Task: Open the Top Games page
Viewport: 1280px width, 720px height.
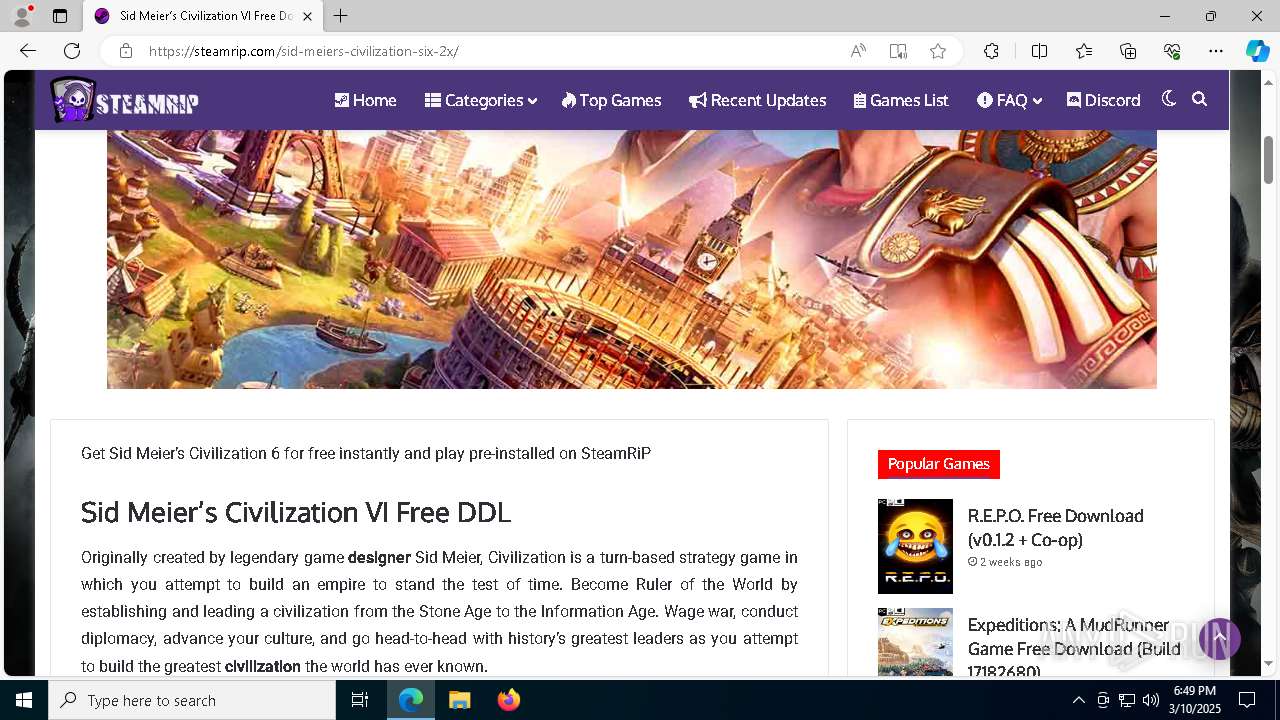Action: (x=611, y=100)
